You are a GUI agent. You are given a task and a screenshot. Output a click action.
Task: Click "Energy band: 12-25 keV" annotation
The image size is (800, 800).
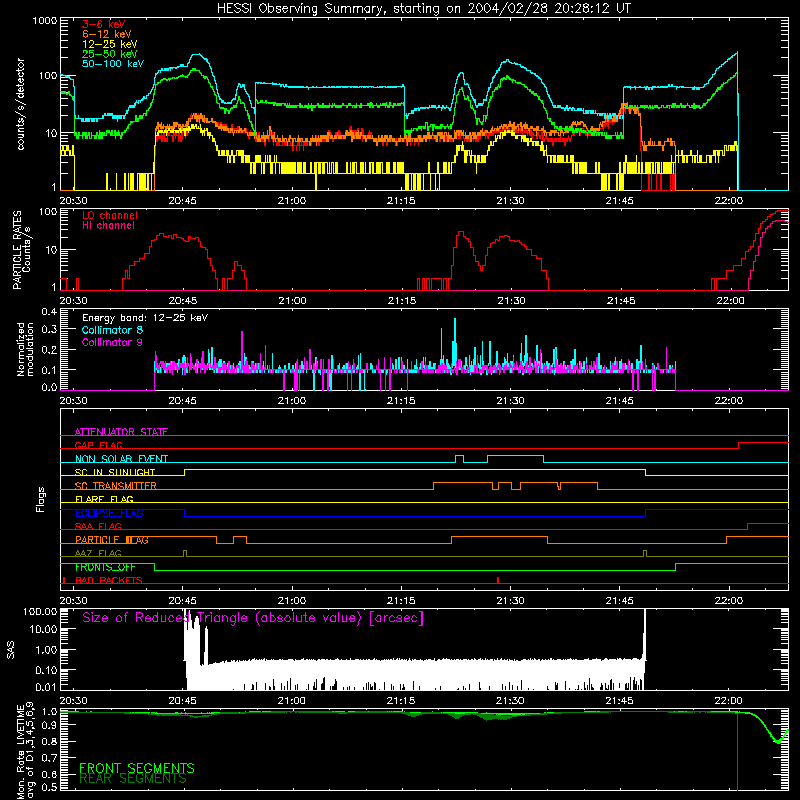click(x=145, y=318)
